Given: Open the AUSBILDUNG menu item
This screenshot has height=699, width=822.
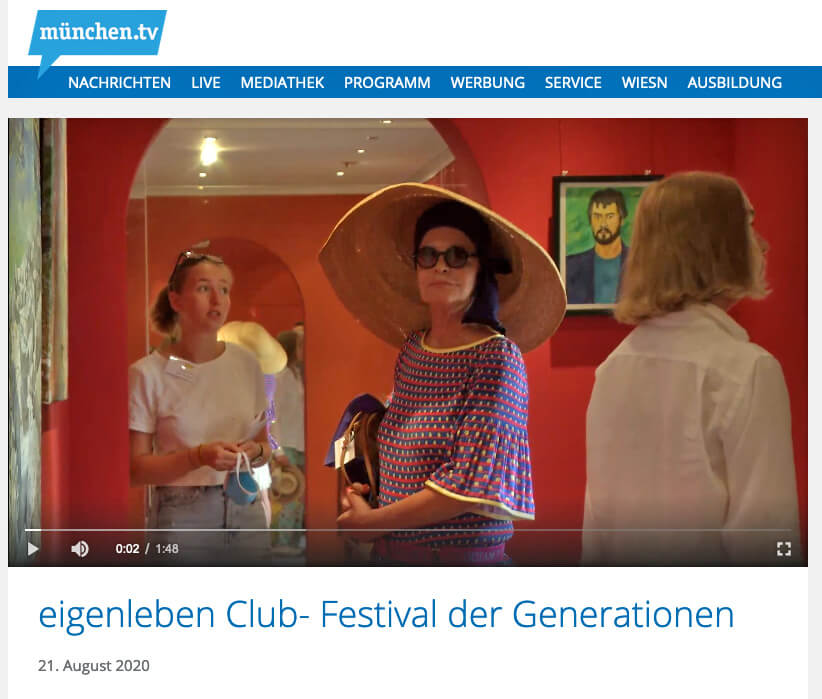Looking at the screenshot, I should click(x=734, y=82).
